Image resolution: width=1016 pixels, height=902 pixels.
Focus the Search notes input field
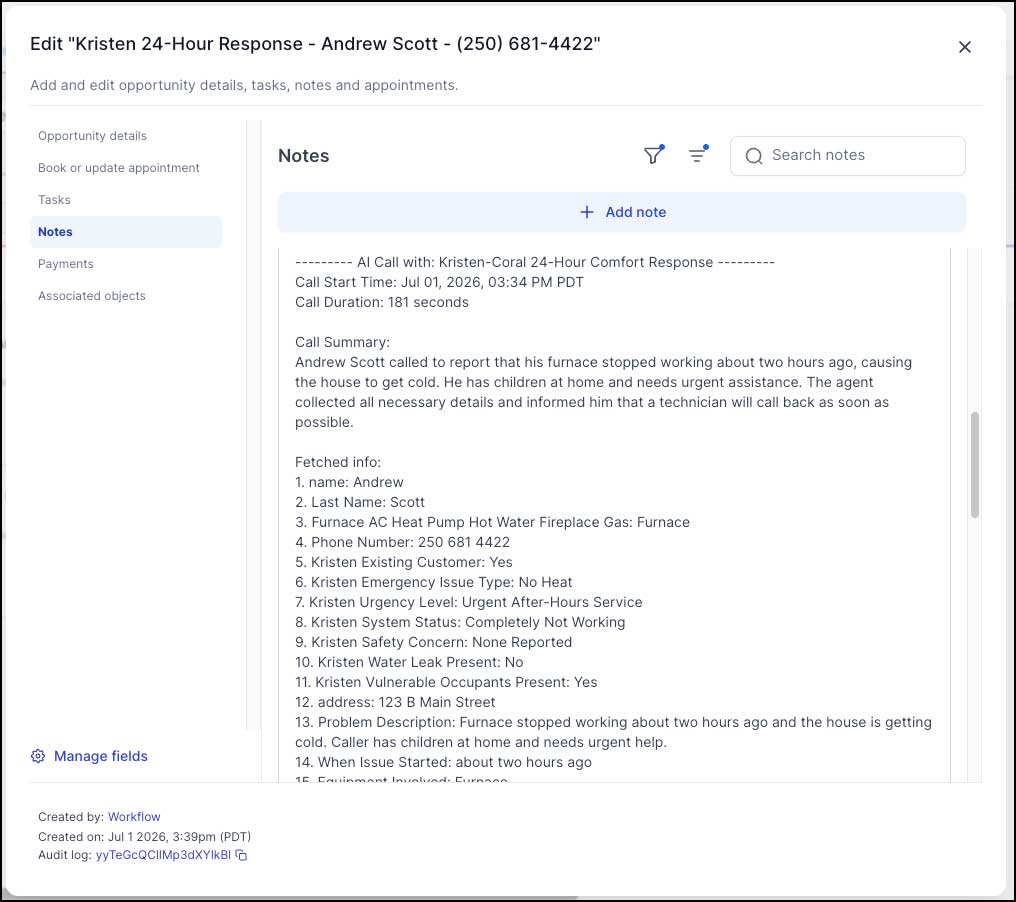pyautogui.click(x=848, y=156)
